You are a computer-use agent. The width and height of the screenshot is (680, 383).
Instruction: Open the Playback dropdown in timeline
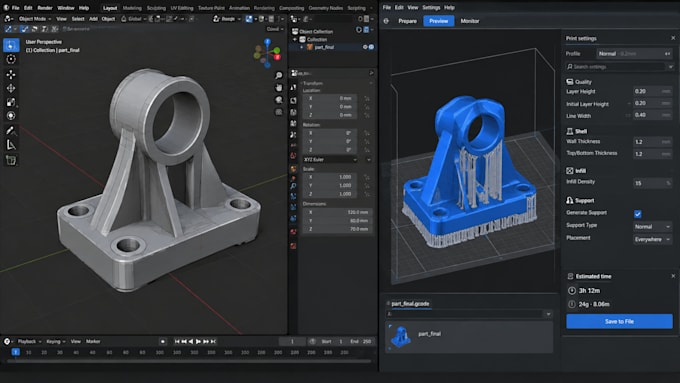pyautogui.click(x=29, y=341)
